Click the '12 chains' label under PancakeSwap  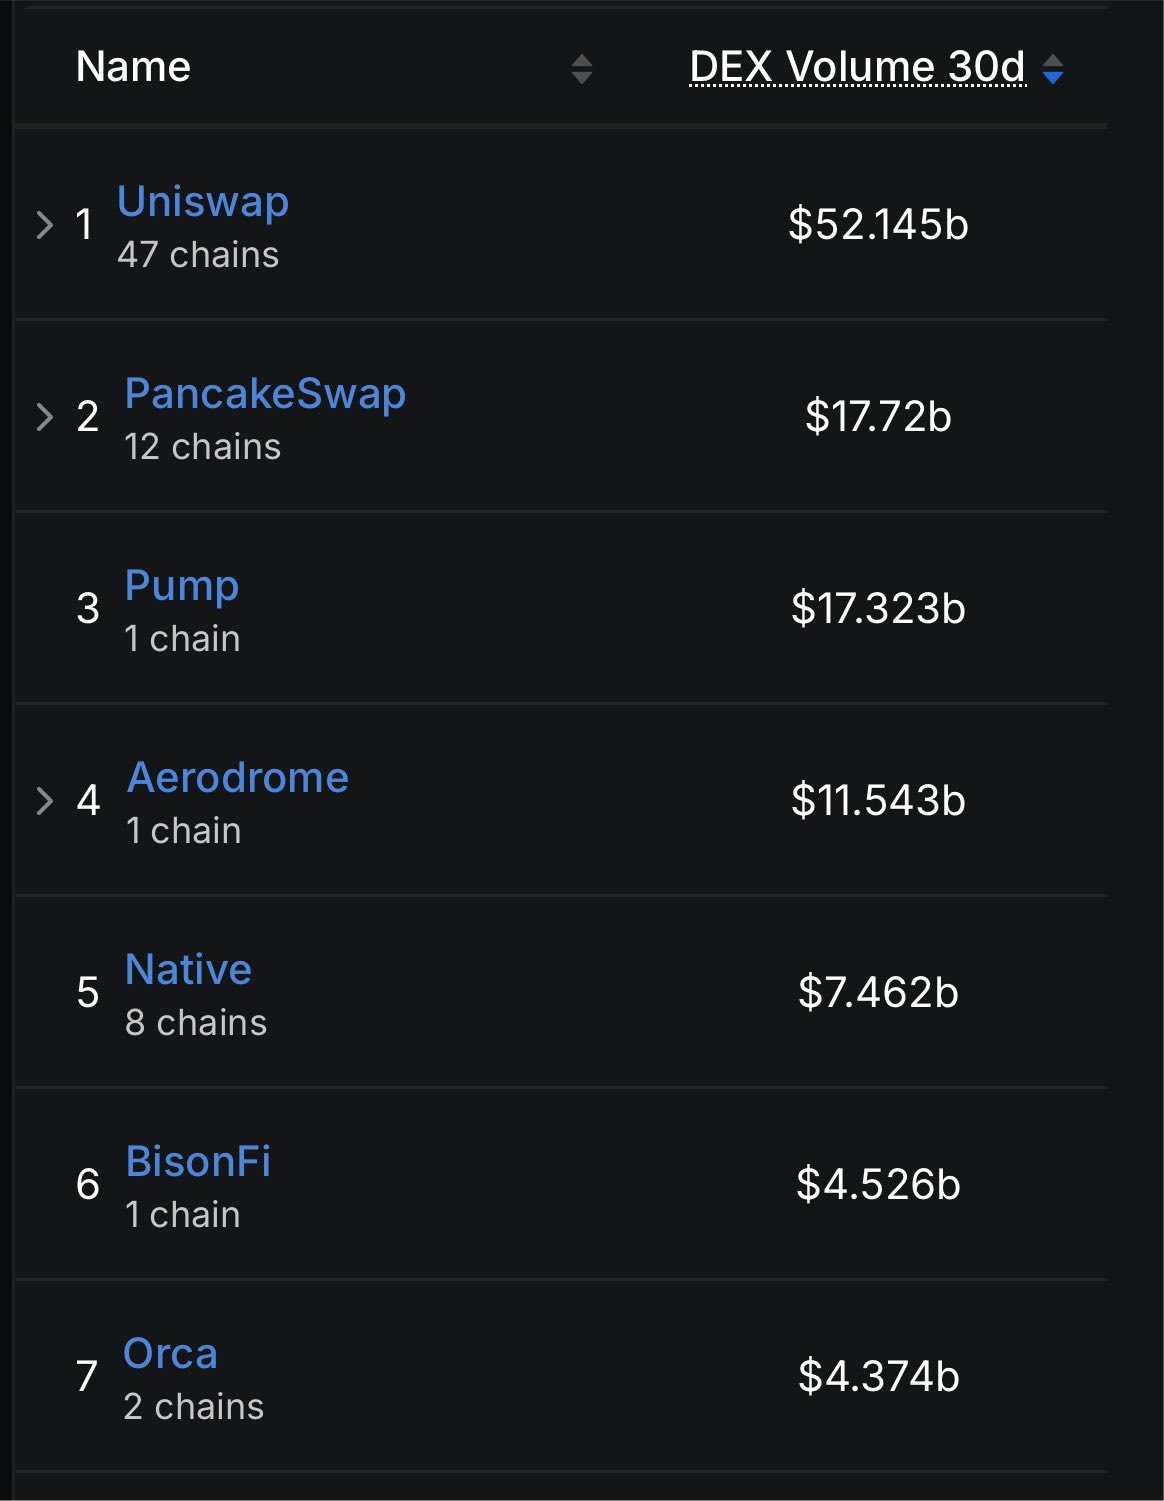(203, 447)
